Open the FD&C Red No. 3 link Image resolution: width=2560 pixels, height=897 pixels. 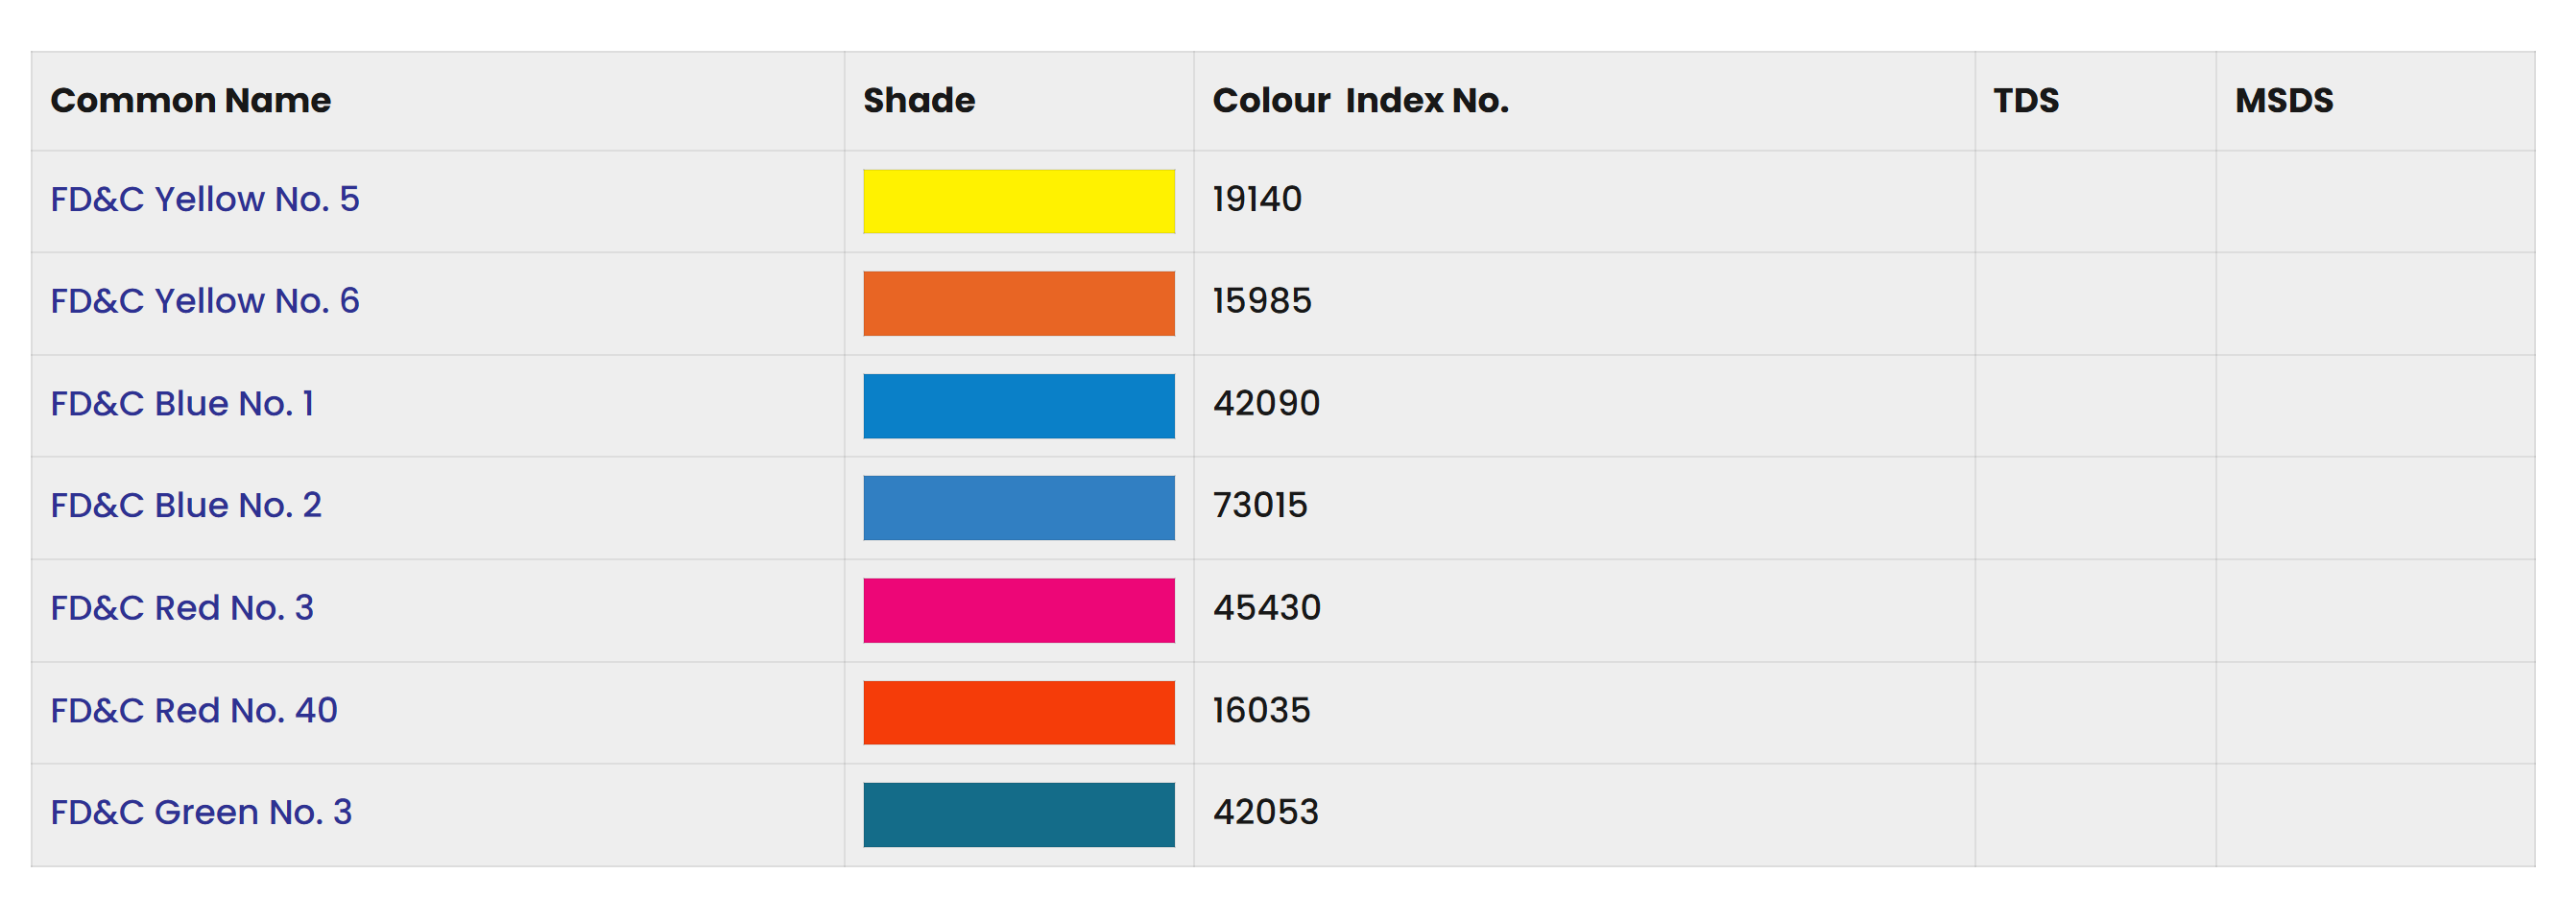182,608
